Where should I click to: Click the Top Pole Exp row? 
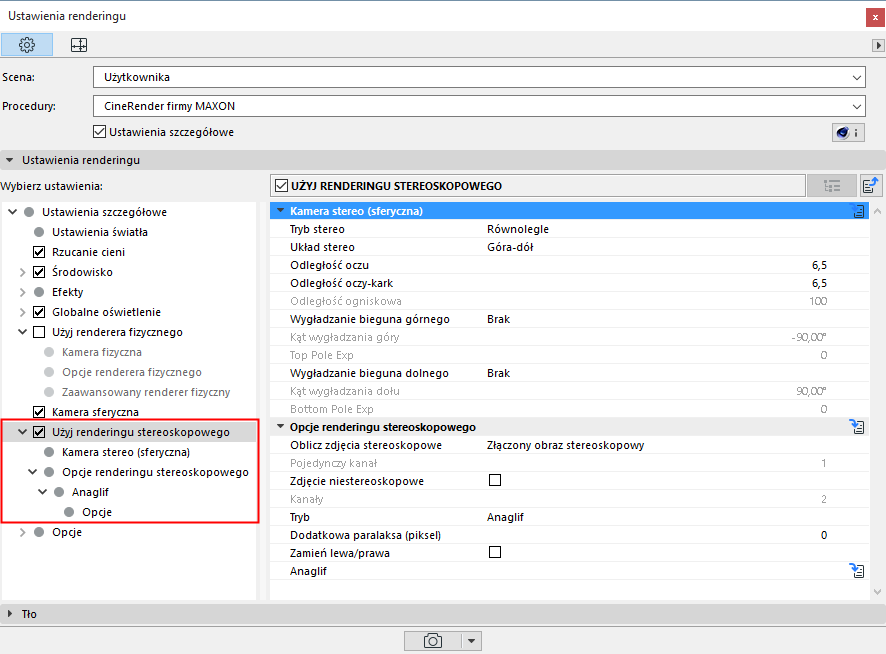tap(570, 355)
